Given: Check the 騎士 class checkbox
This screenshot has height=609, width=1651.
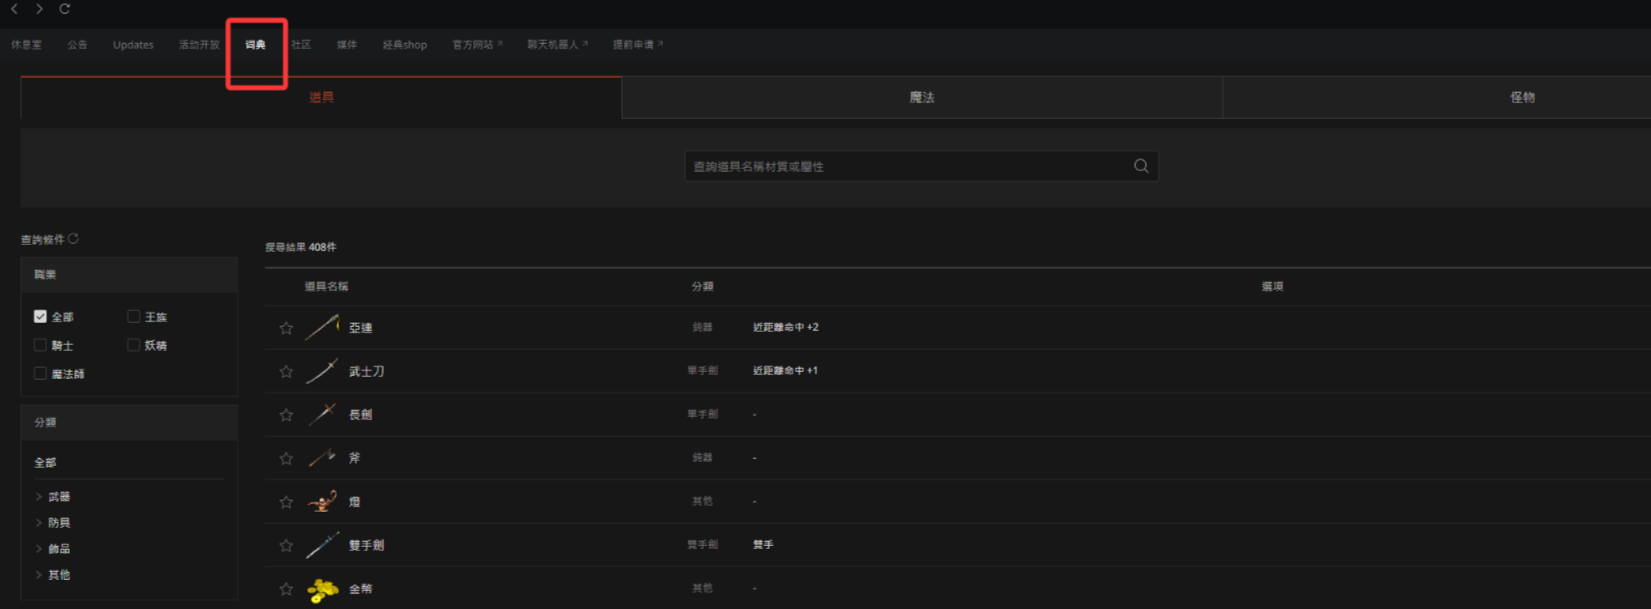Looking at the screenshot, I should click(x=40, y=345).
